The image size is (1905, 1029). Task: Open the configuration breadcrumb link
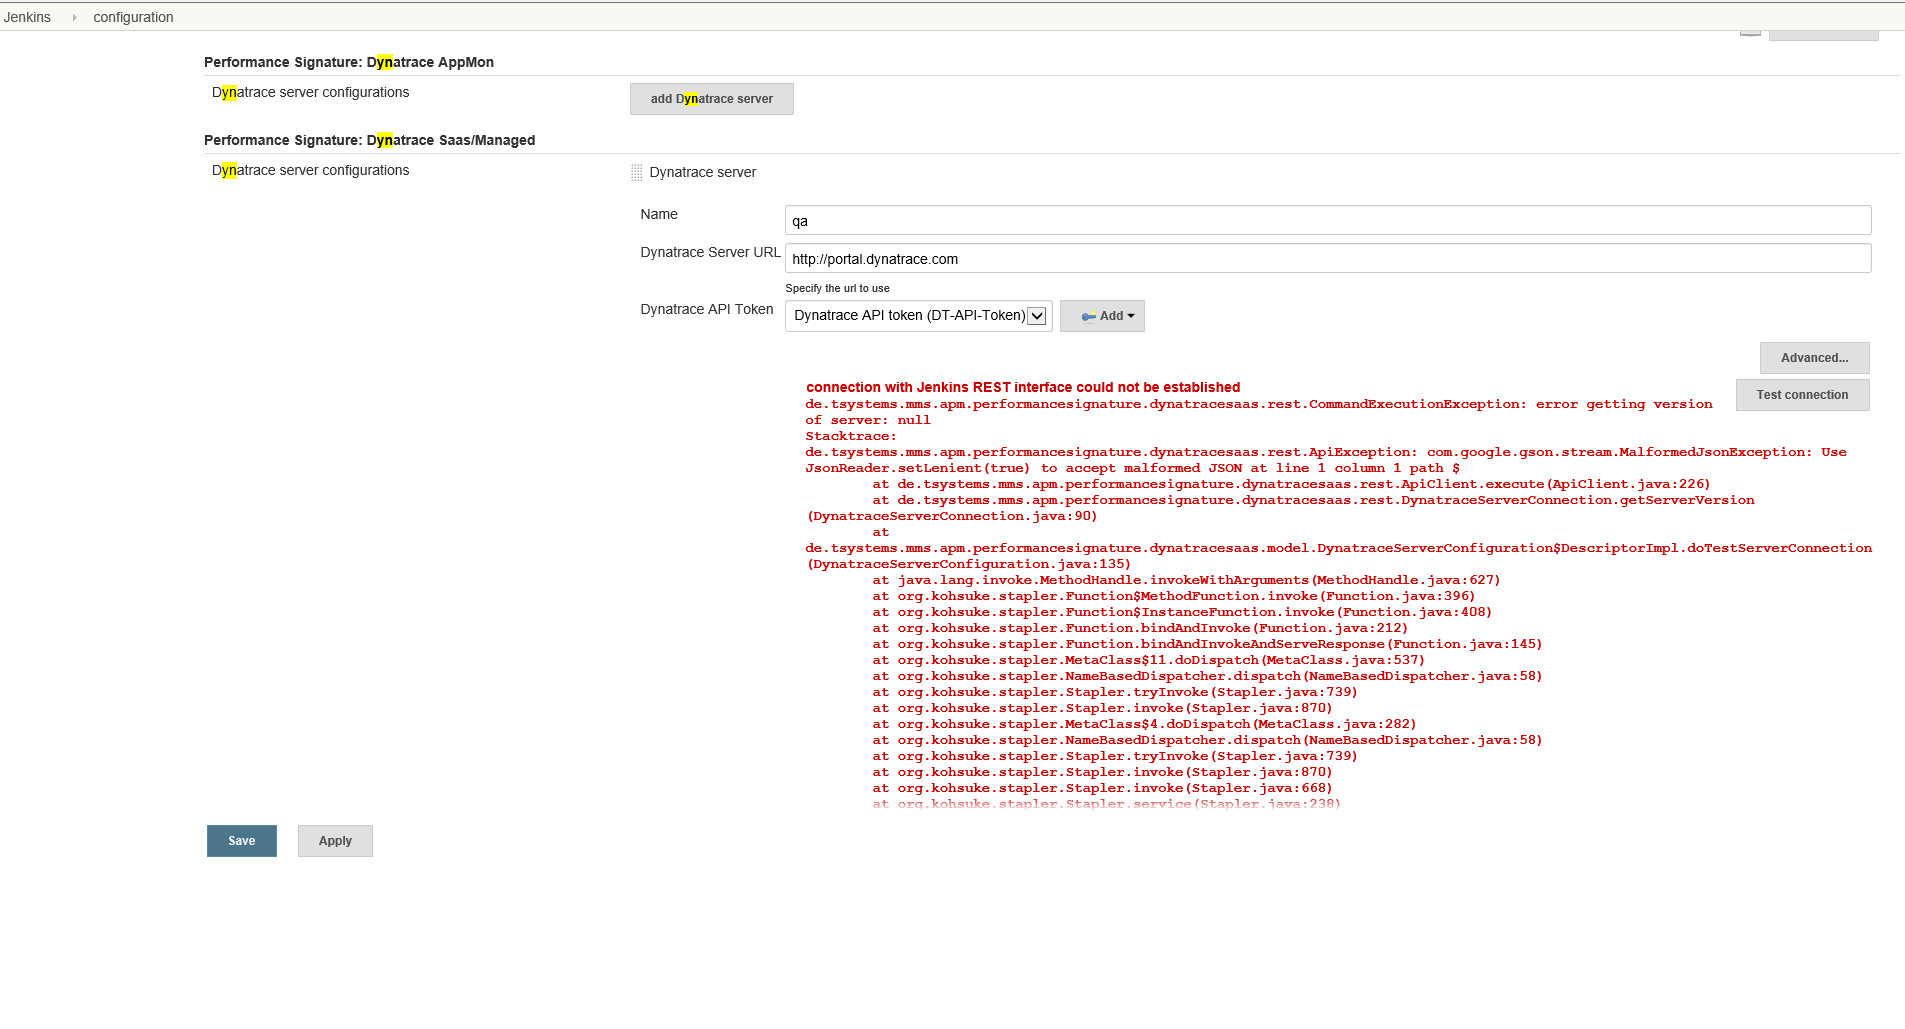(x=133, y=17)
